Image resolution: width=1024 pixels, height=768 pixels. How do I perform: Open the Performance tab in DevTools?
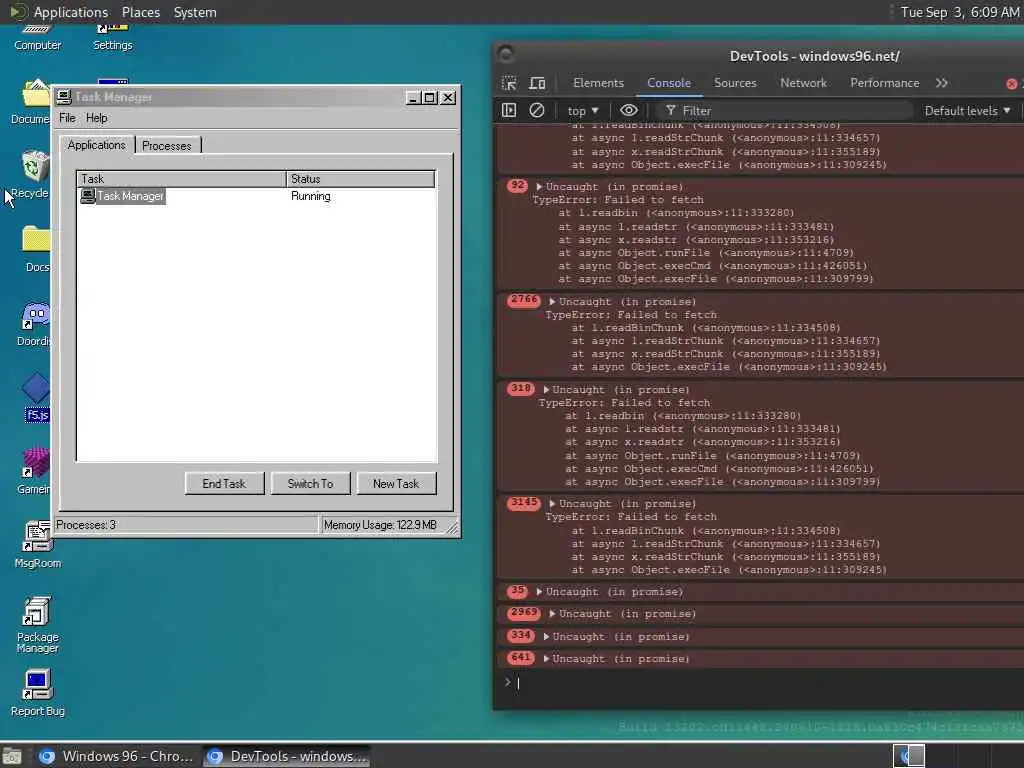click(x=884, y=83)
